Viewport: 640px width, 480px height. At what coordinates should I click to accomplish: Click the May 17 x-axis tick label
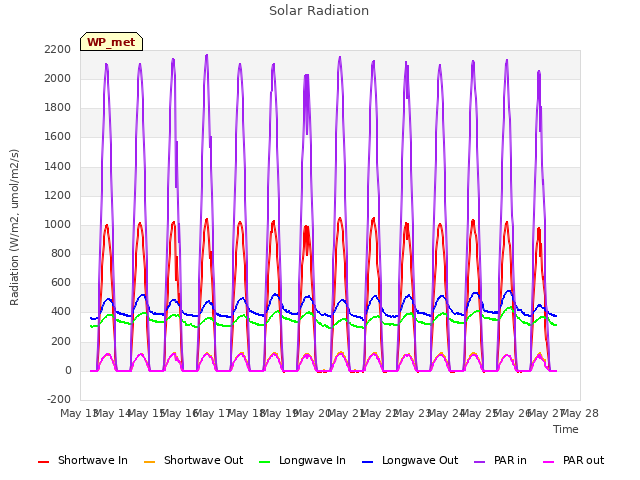(212, 413)
